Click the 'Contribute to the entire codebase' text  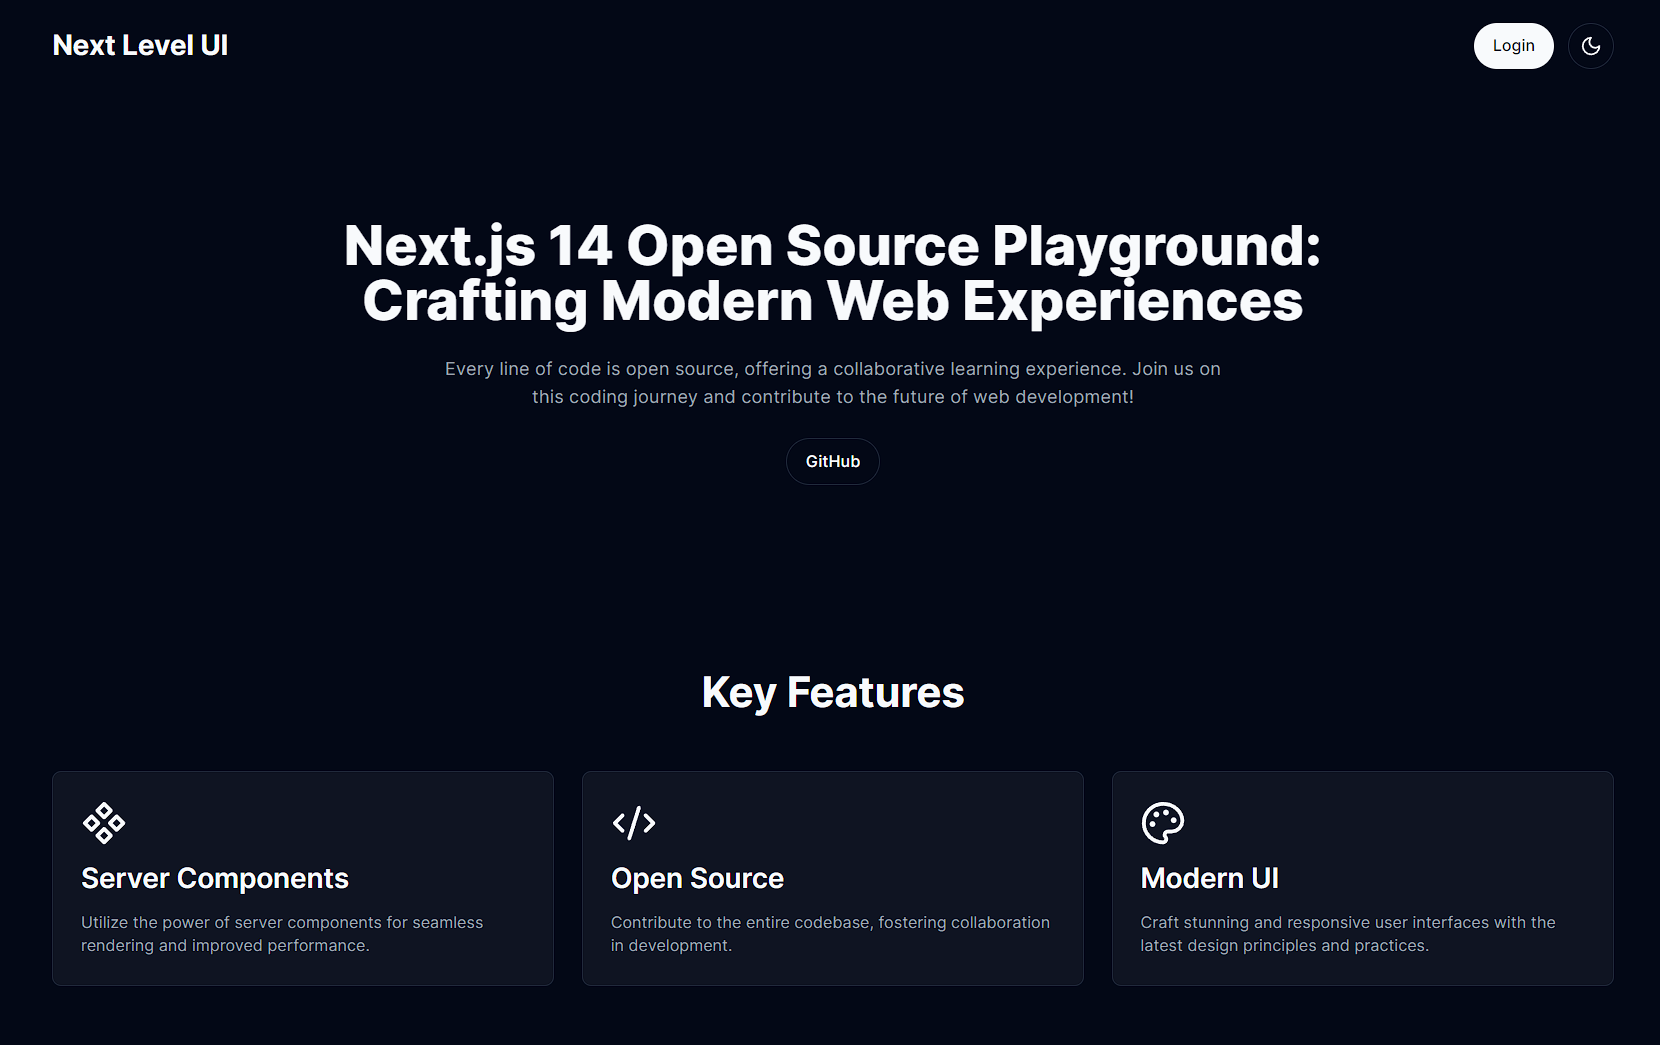point(830,923)
